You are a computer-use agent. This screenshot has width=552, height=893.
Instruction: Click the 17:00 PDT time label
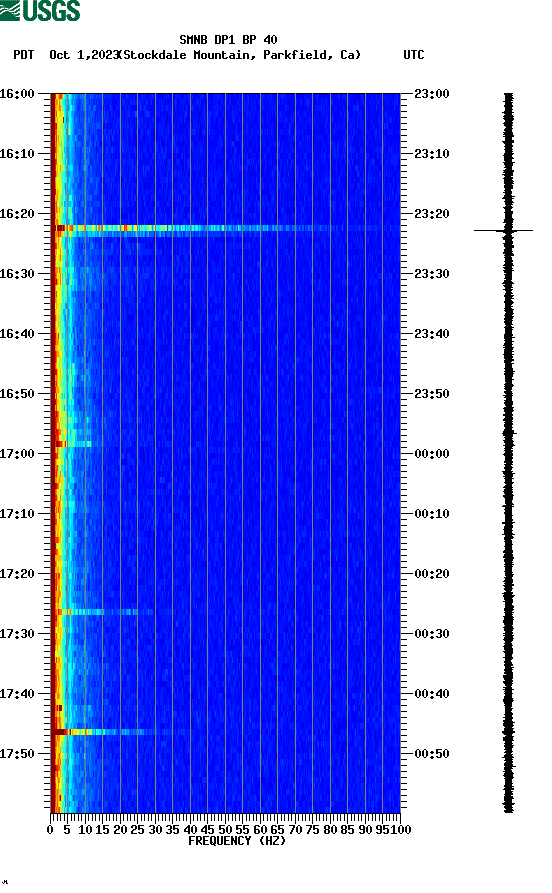pos(17,454)
